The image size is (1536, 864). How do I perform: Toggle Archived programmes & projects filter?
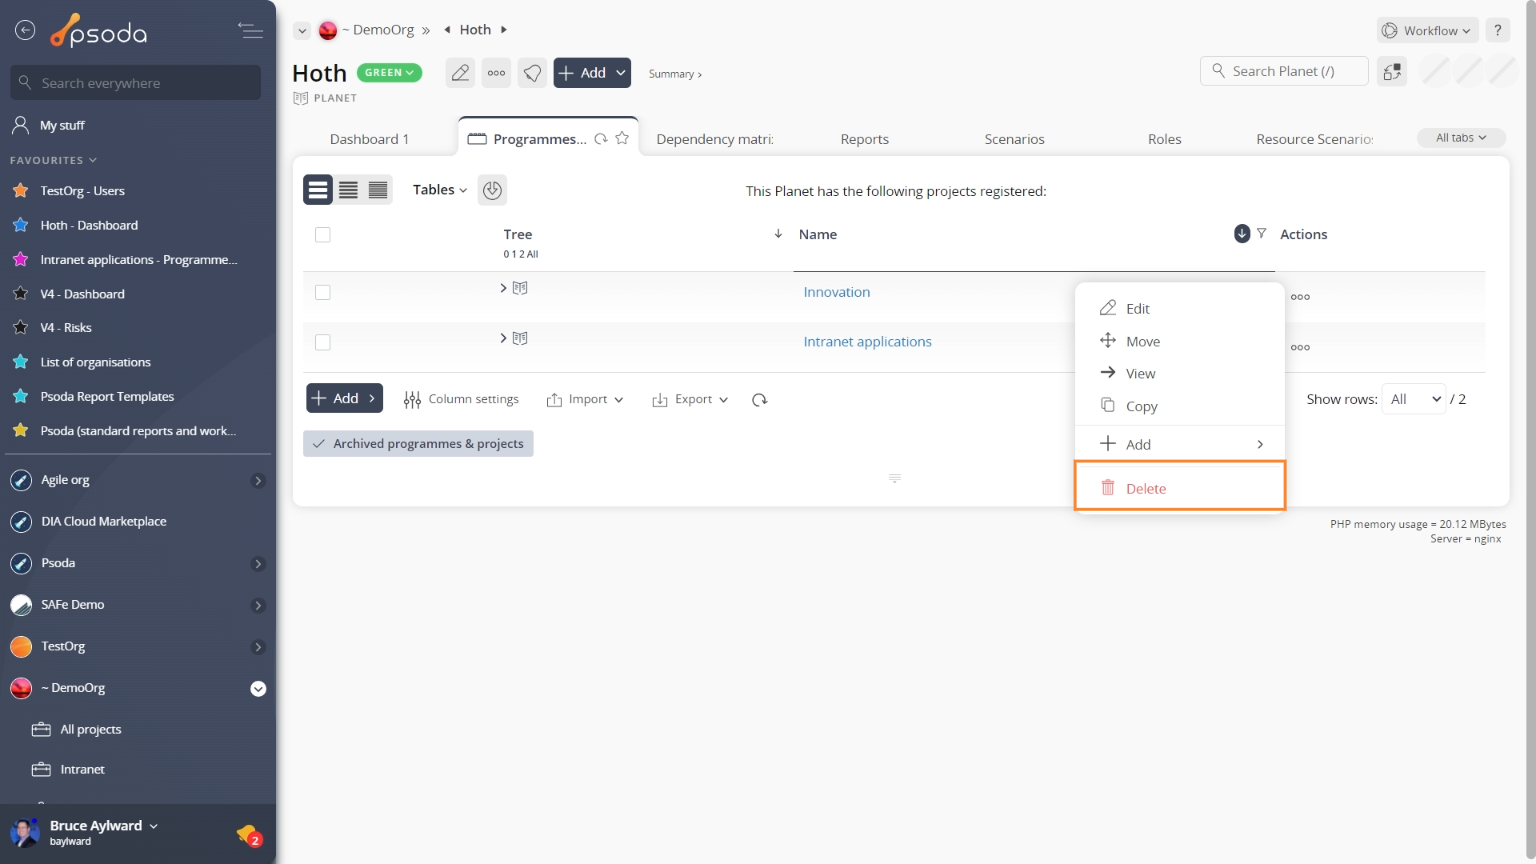[418, 444]
